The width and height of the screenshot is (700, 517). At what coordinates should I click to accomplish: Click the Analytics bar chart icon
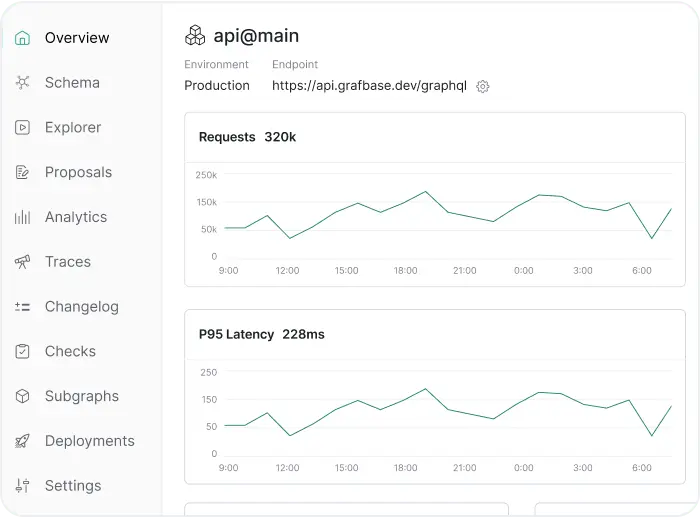point(22,217)
